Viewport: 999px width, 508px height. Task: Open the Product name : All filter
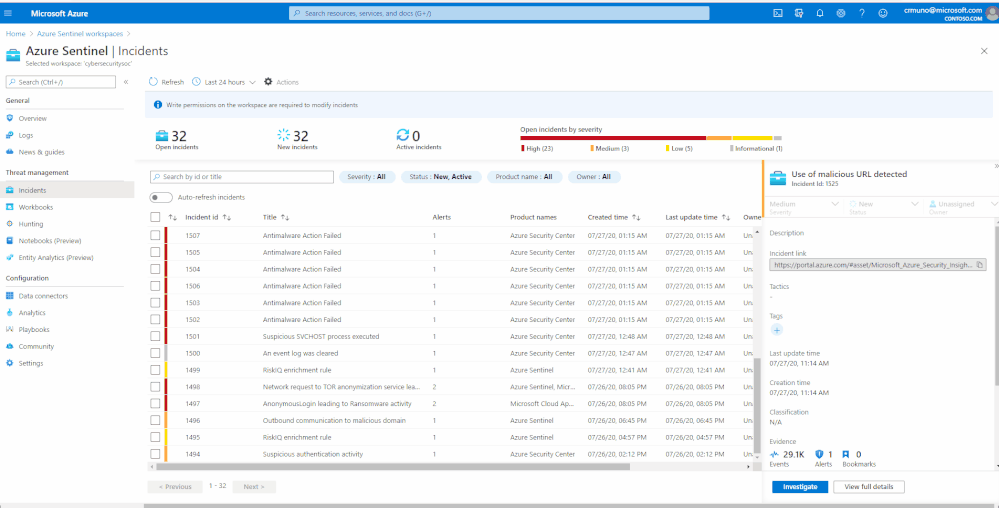coord(525,177)
